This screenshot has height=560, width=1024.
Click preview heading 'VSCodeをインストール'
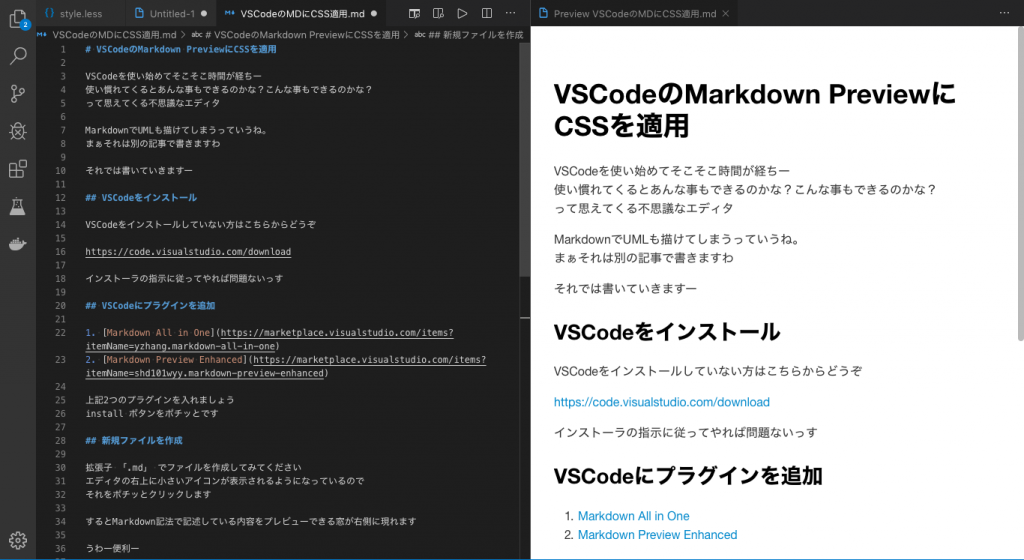(x=667, y=332)
